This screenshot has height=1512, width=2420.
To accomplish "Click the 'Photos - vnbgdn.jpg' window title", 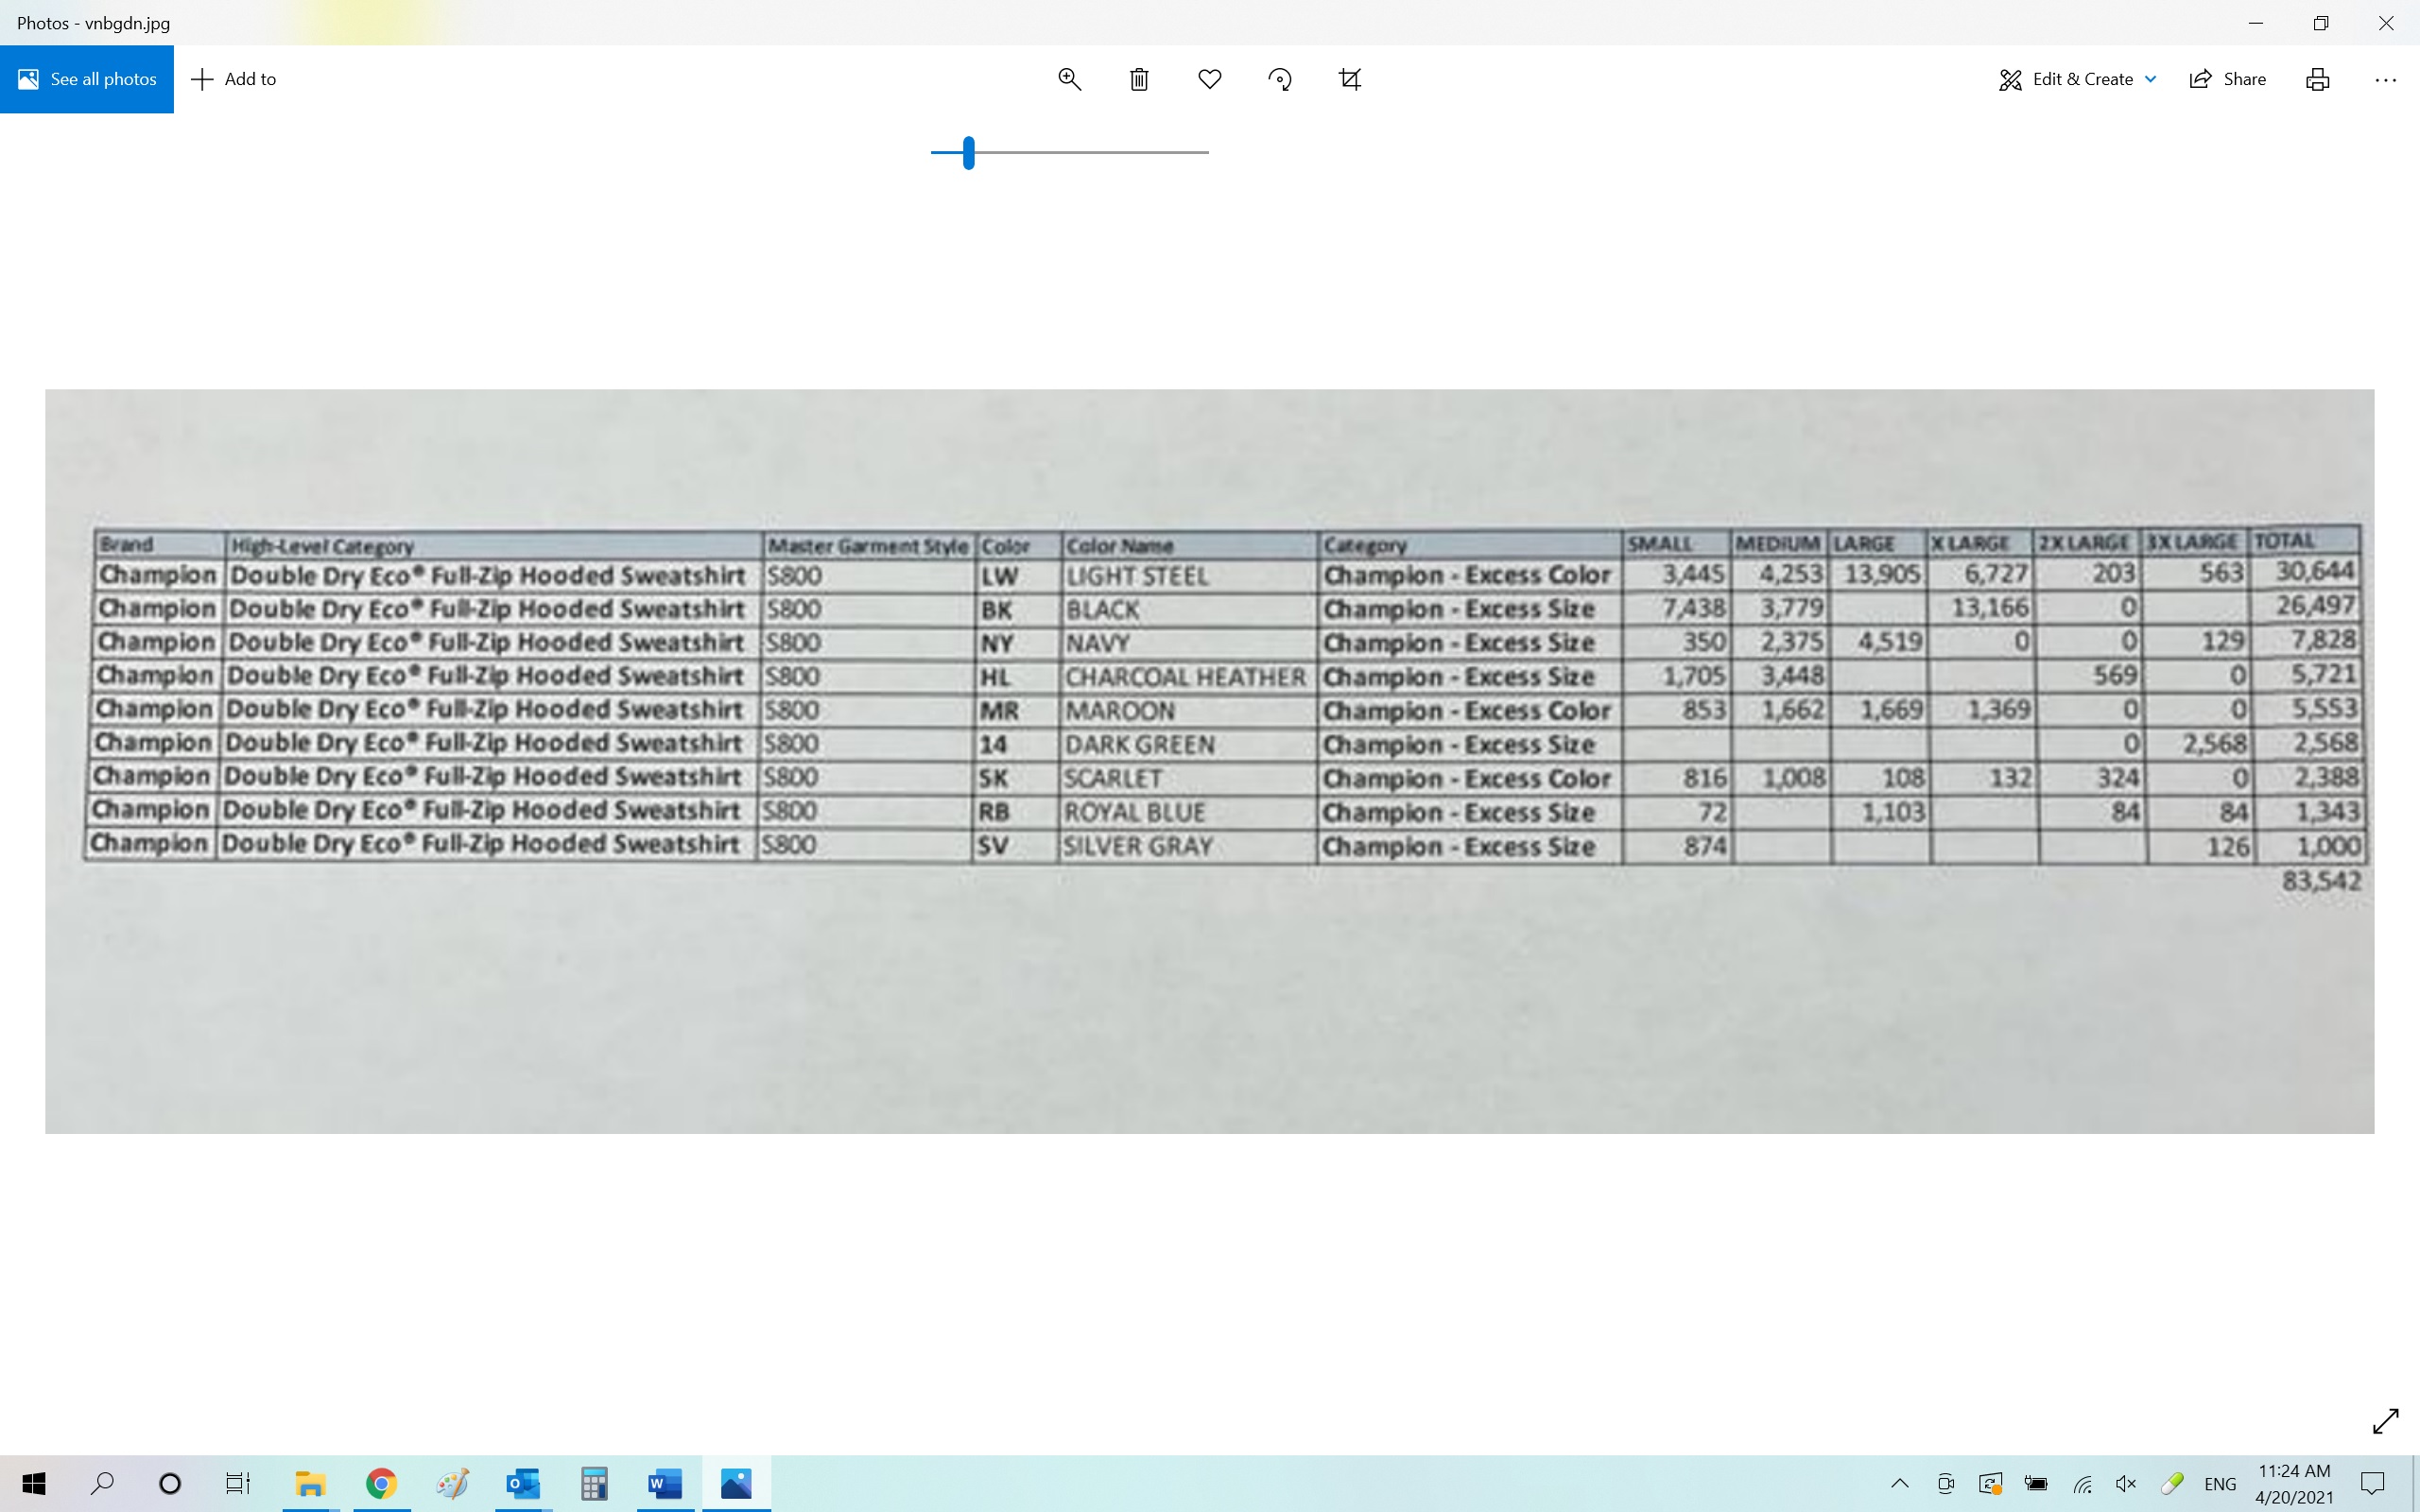I will [x=93, y=23].
